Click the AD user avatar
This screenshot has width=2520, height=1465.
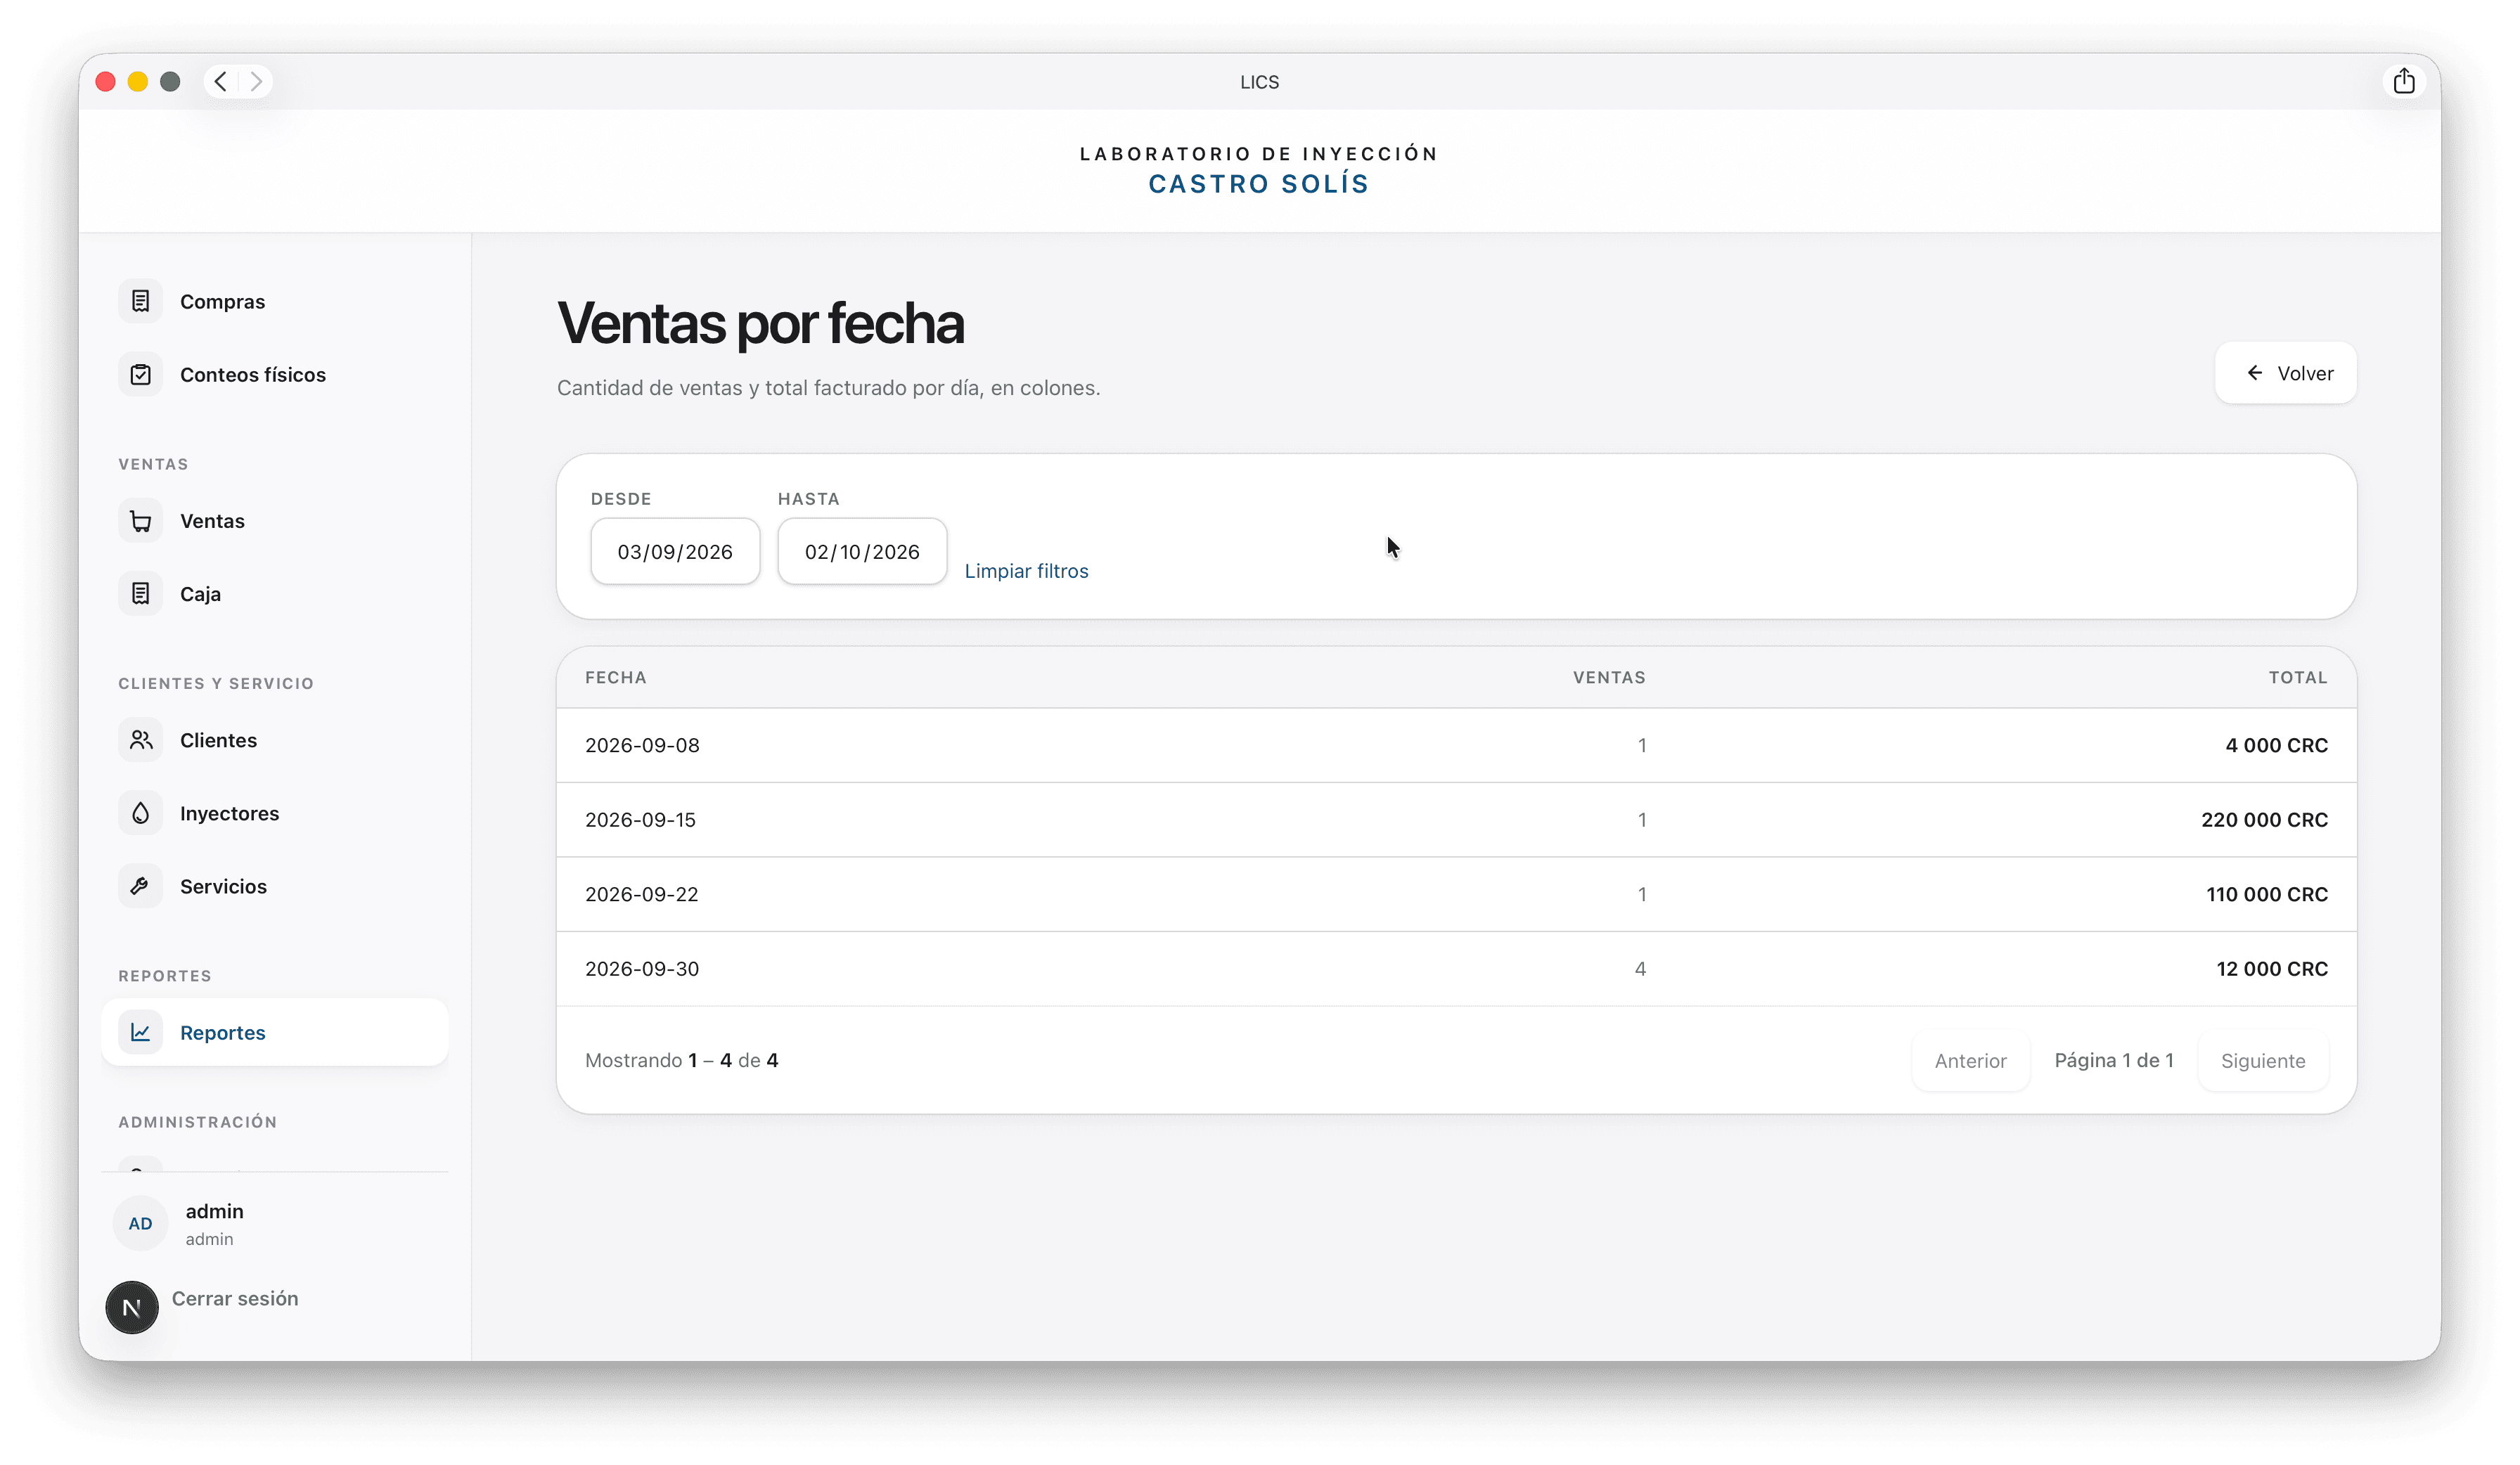[x=140, y=1223]
